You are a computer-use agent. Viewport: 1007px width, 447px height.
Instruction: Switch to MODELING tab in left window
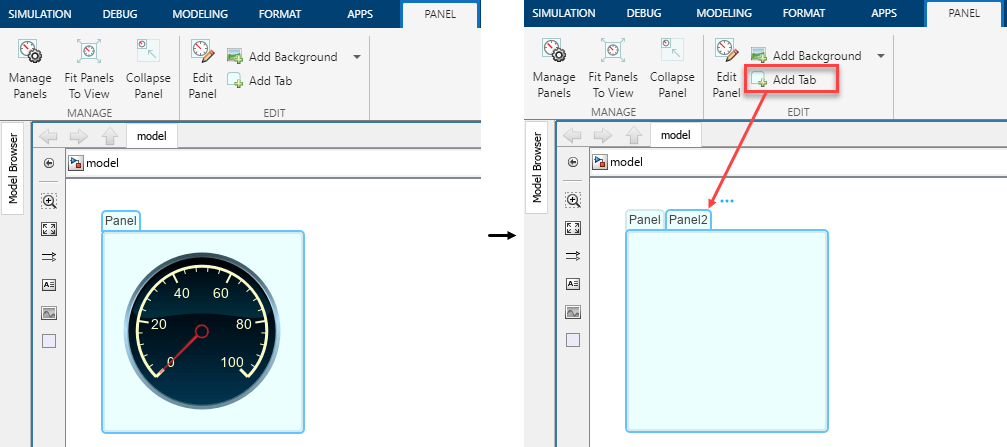point(200,13)
